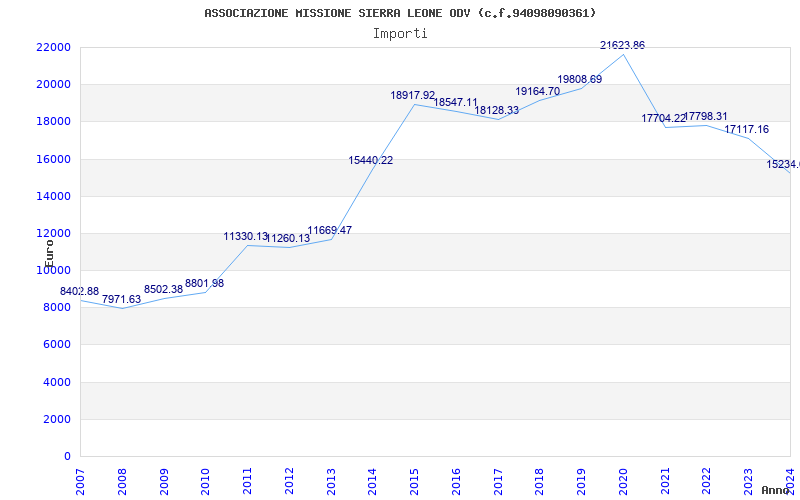This screenshot has height=500, width=800.
Task: Click the 2023 year label on x-axis
Action: pos(748,482)
